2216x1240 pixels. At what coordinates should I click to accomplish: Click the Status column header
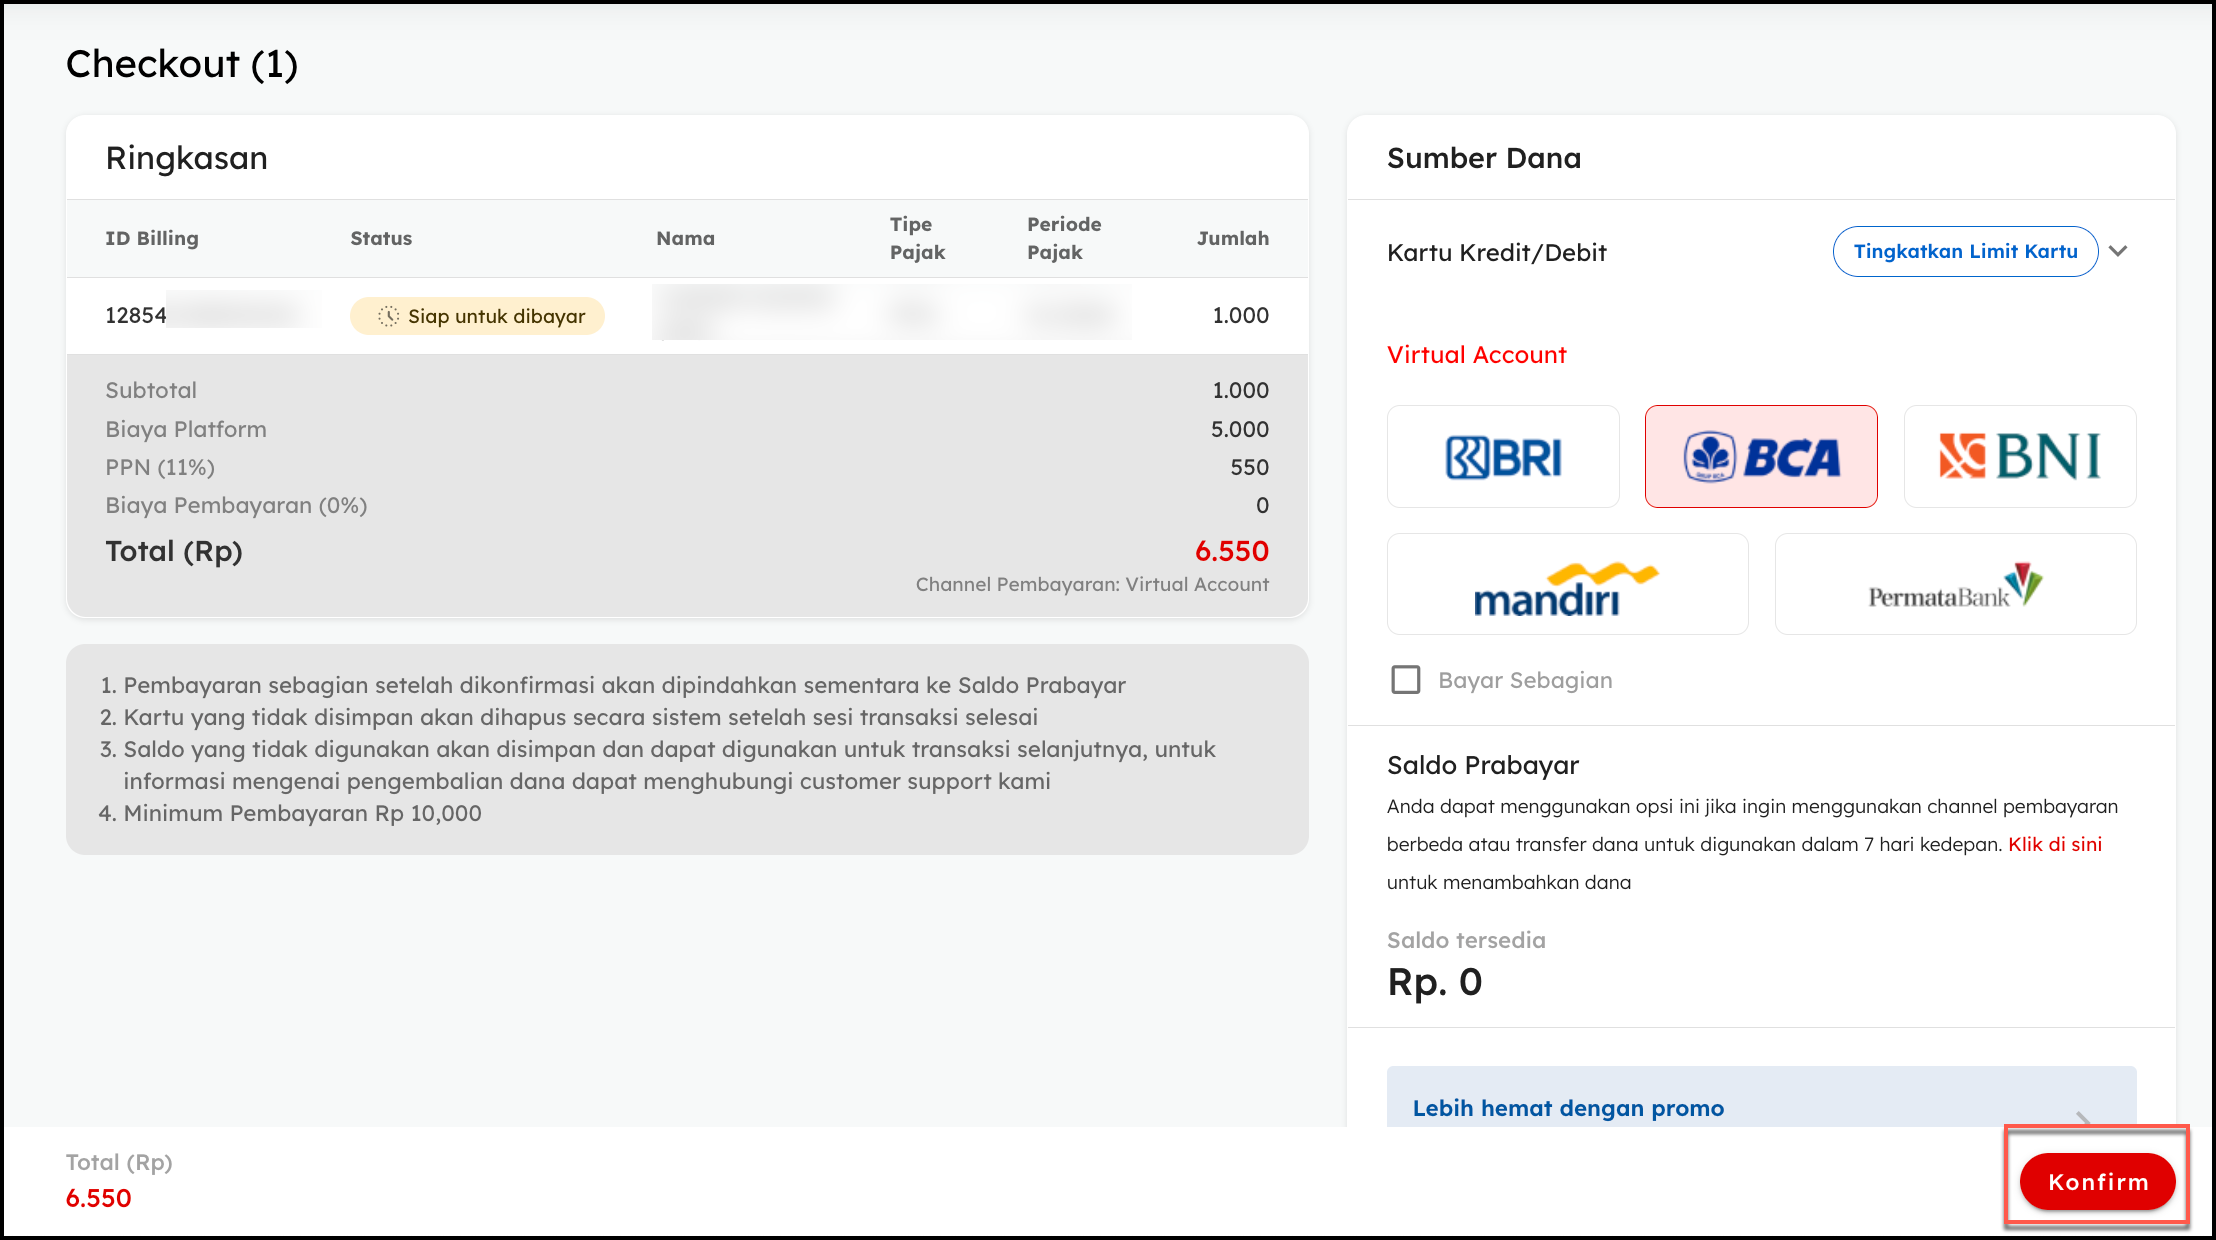pyautogui.click(x=381, y=238)
